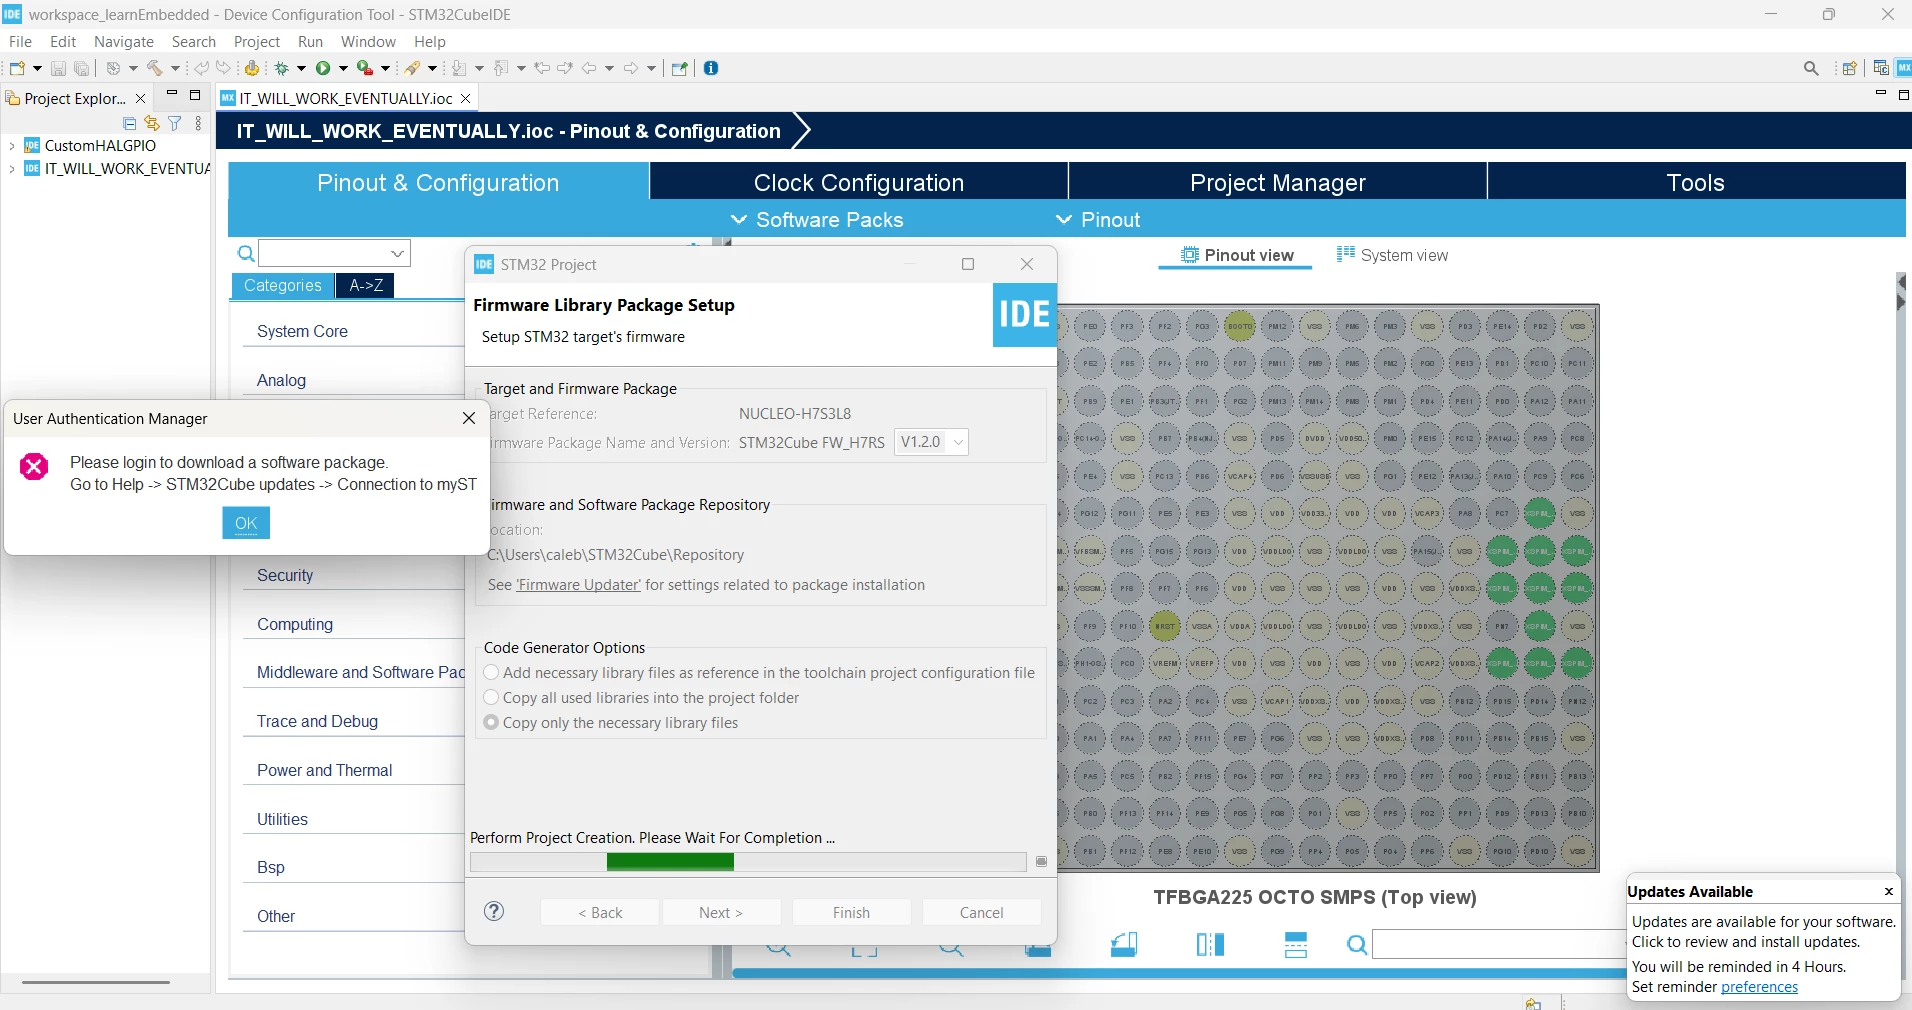Switch to Clock Configuration tab
Viewport: 1912px width, 1010px height.
859,182
